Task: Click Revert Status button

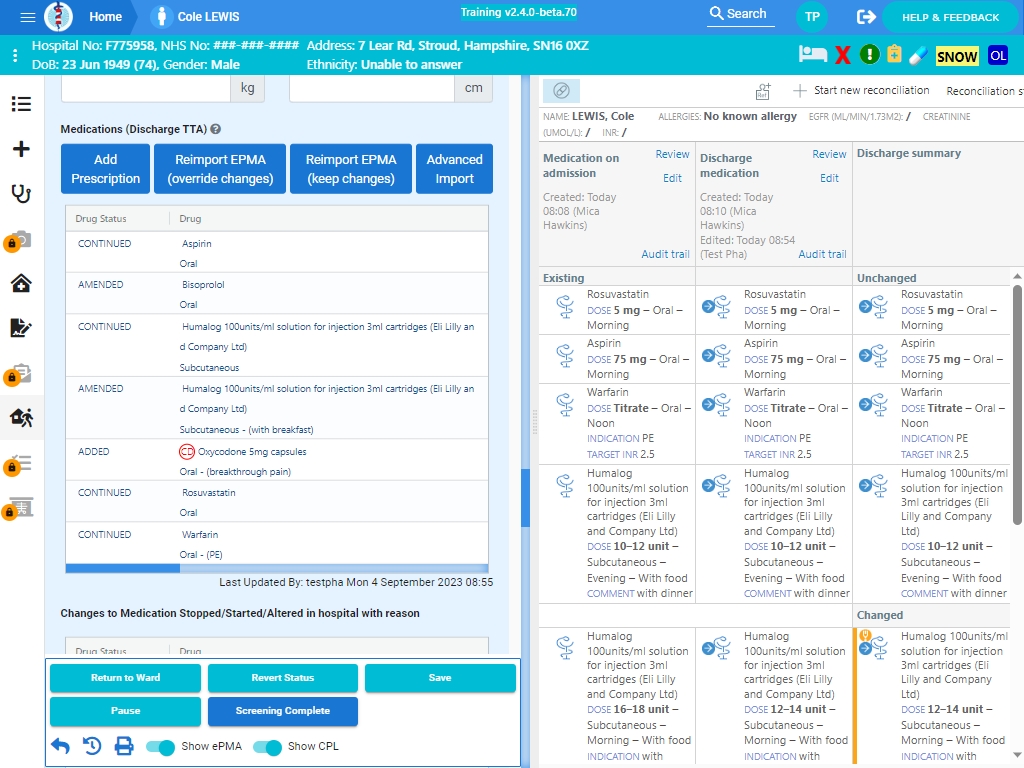Action: pos(283,678)
